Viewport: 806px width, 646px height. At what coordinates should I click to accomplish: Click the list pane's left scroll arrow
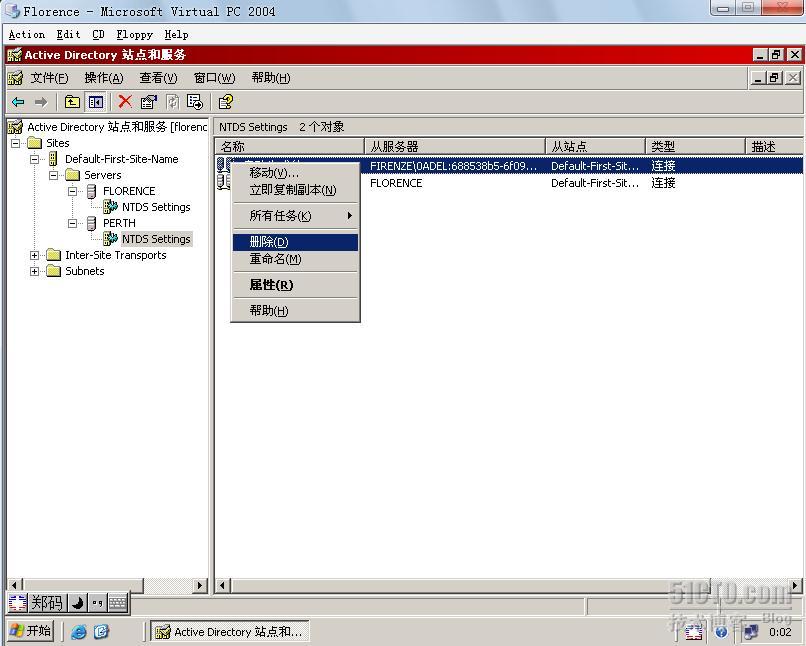(223, 585)
